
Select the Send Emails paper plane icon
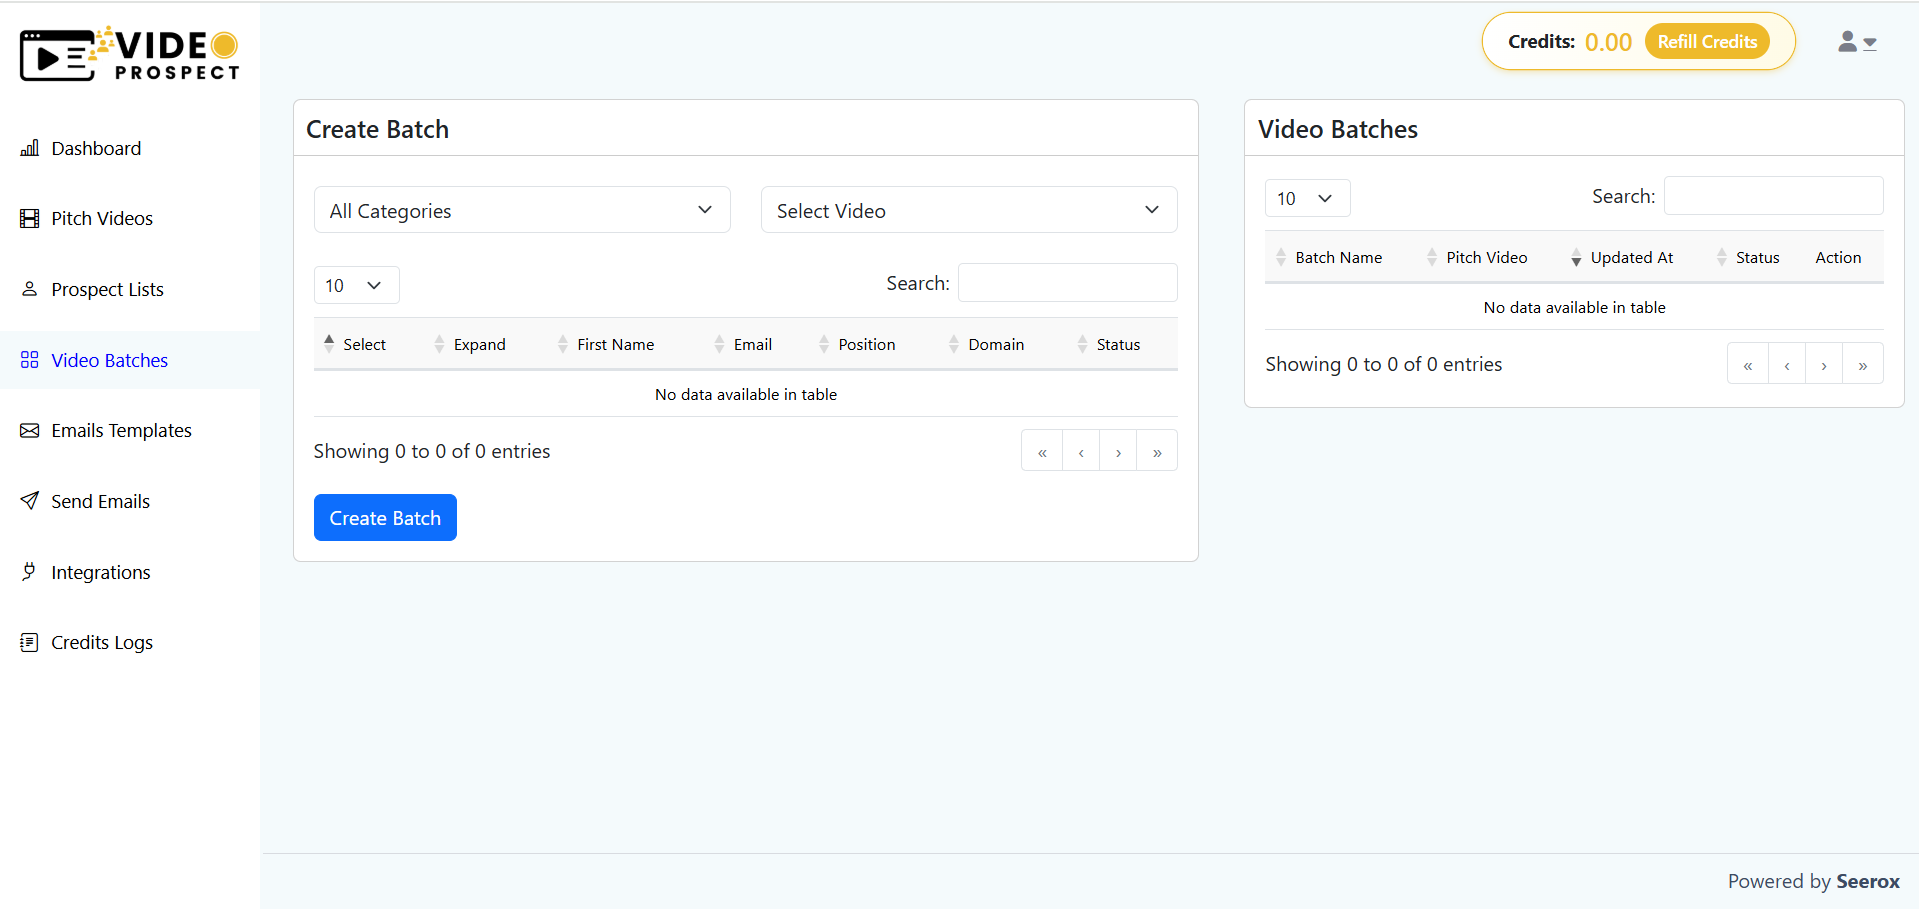30,500
